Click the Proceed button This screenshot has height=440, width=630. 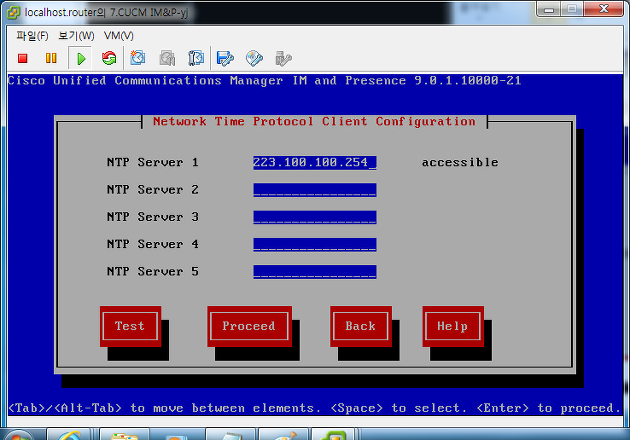249,326
